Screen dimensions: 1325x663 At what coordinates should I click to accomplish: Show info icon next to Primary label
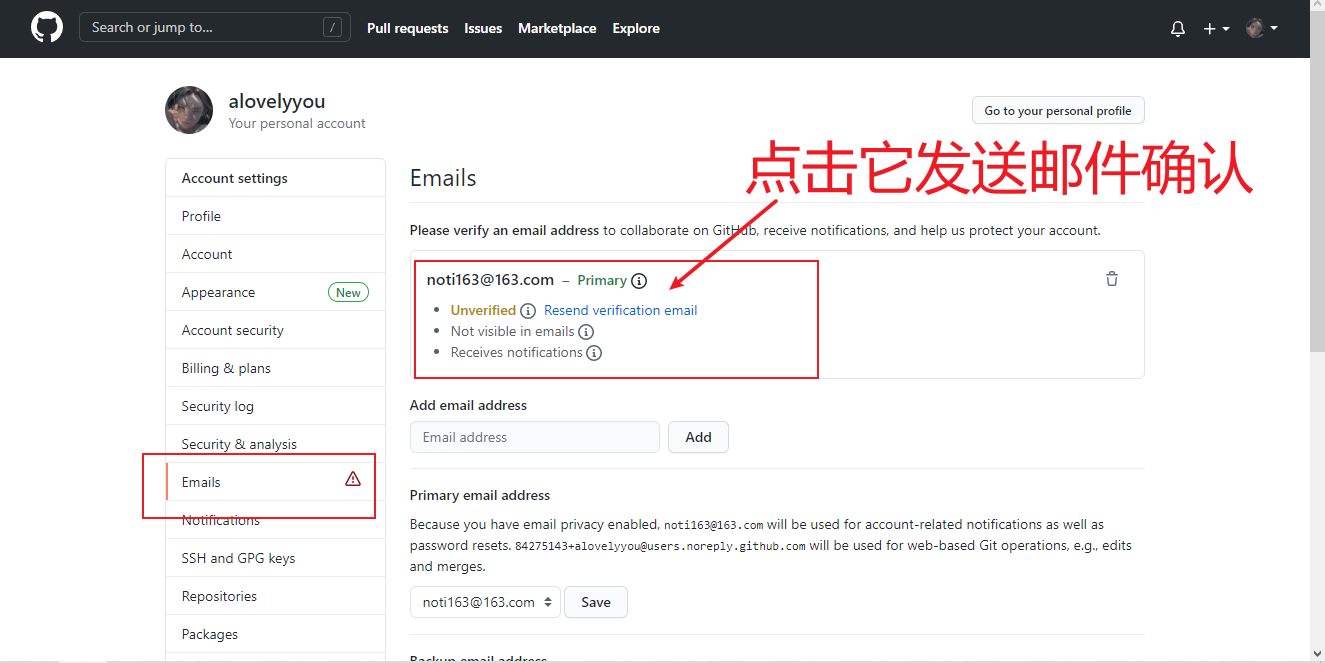coord(639,281)
